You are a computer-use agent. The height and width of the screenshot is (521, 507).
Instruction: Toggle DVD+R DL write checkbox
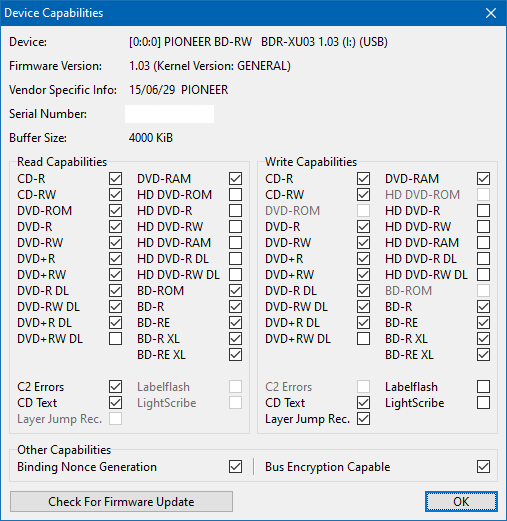coord(363,323)
